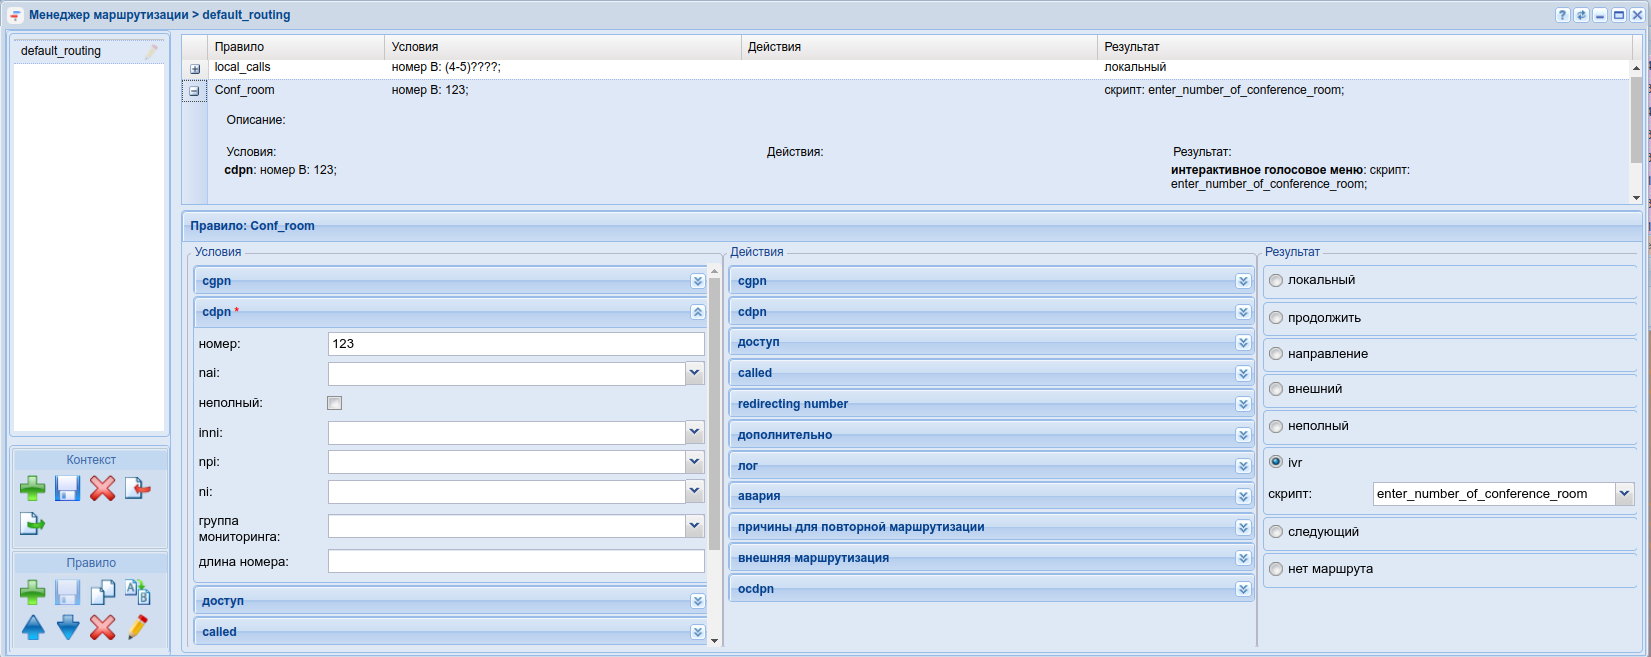Select the внешний result option
The width and height of the screenshot is (1651, 657).
1276,389
